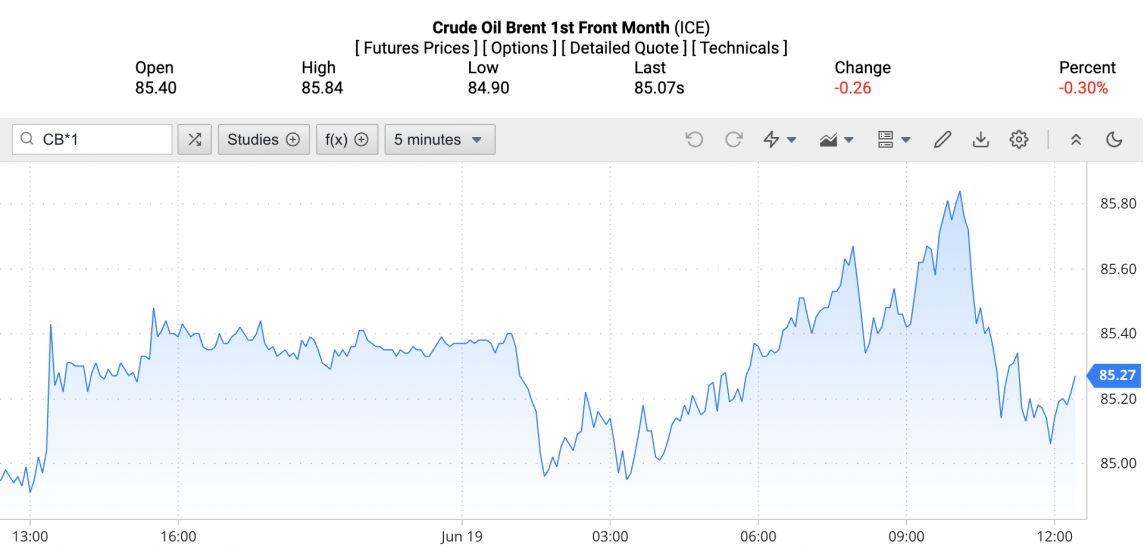Viewport: 1144px width, 548px height.
Task: Click the compare symbols shuffle icon
Action: [194, 140]
